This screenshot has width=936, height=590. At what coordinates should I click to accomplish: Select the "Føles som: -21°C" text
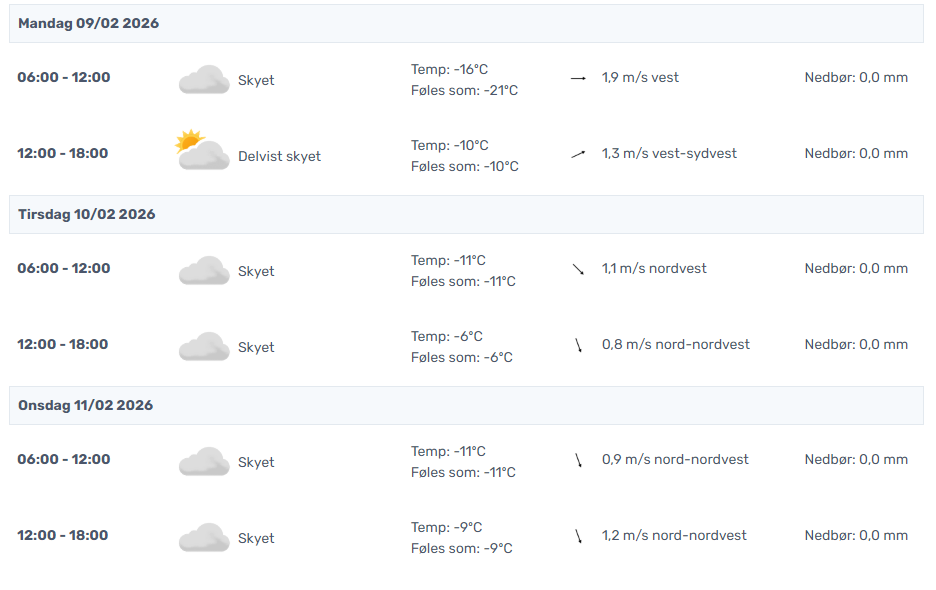tap(464, 91)
